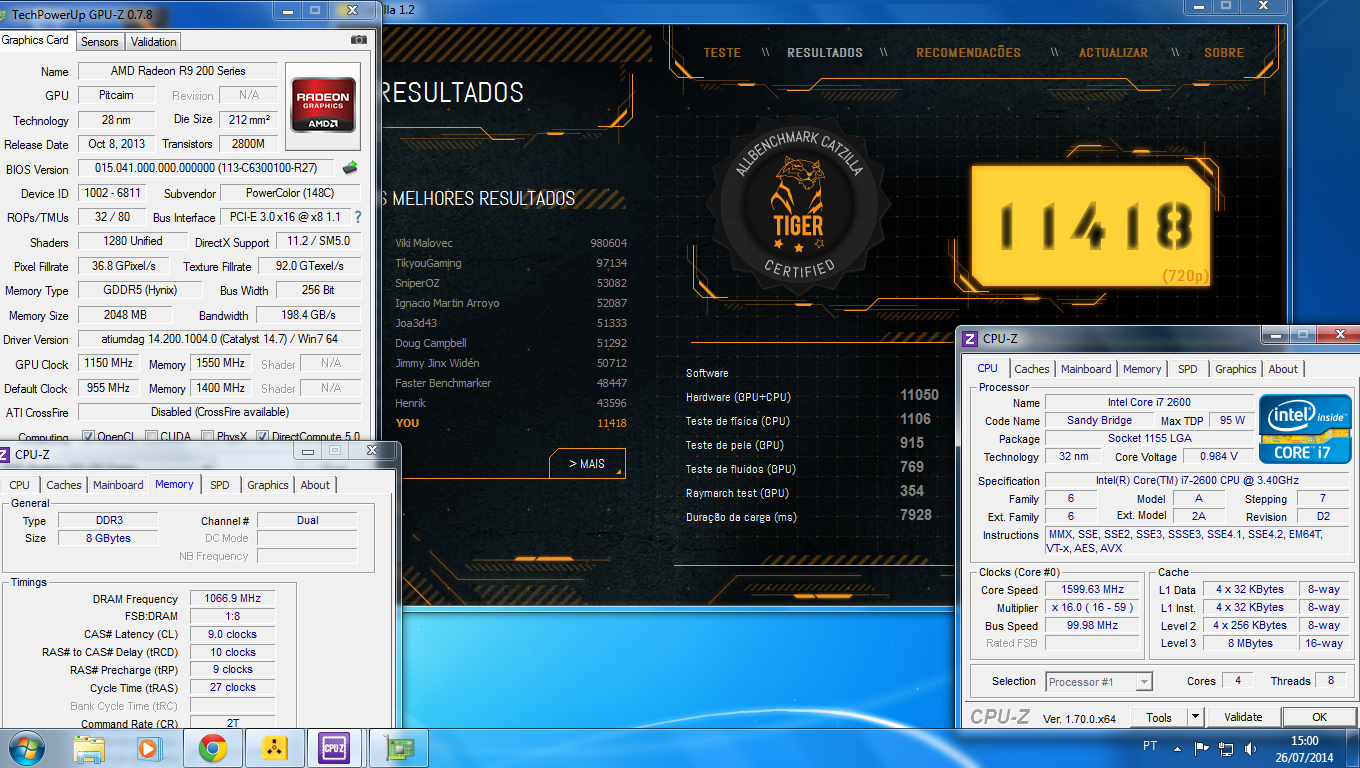1360x768 pixels.
Task: Click the Z title icon of the CPU-Z processor window
Action: [x=969, y=339]
